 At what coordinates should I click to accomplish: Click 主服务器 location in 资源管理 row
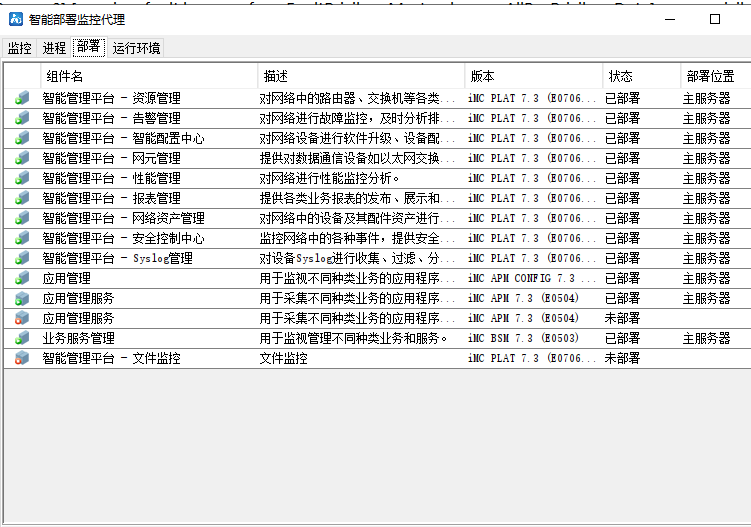pos(706,98)
